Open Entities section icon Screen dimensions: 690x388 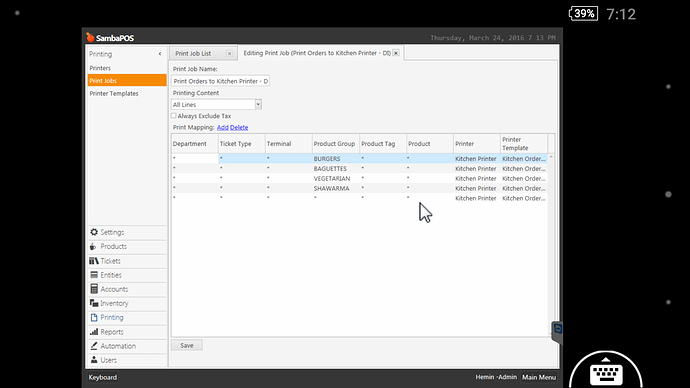click(94, 275)
